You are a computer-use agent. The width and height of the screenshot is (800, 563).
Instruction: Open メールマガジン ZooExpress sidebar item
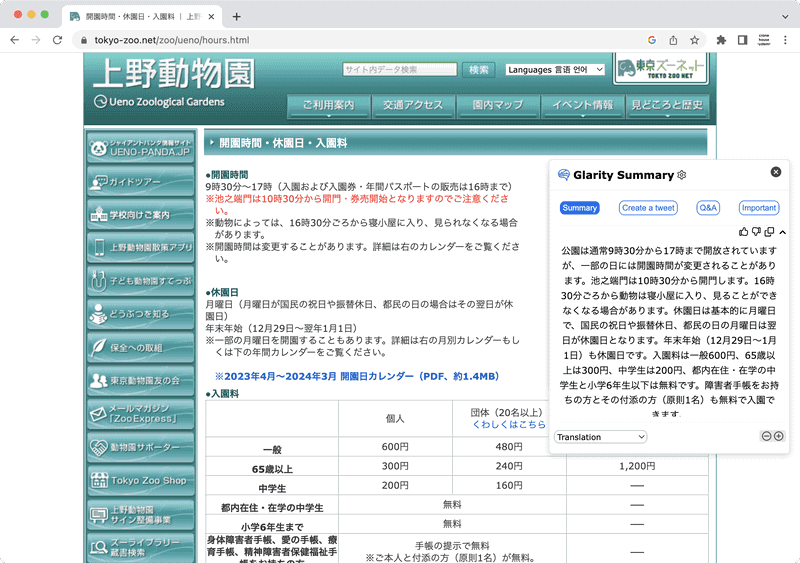[x=140, y=413]
